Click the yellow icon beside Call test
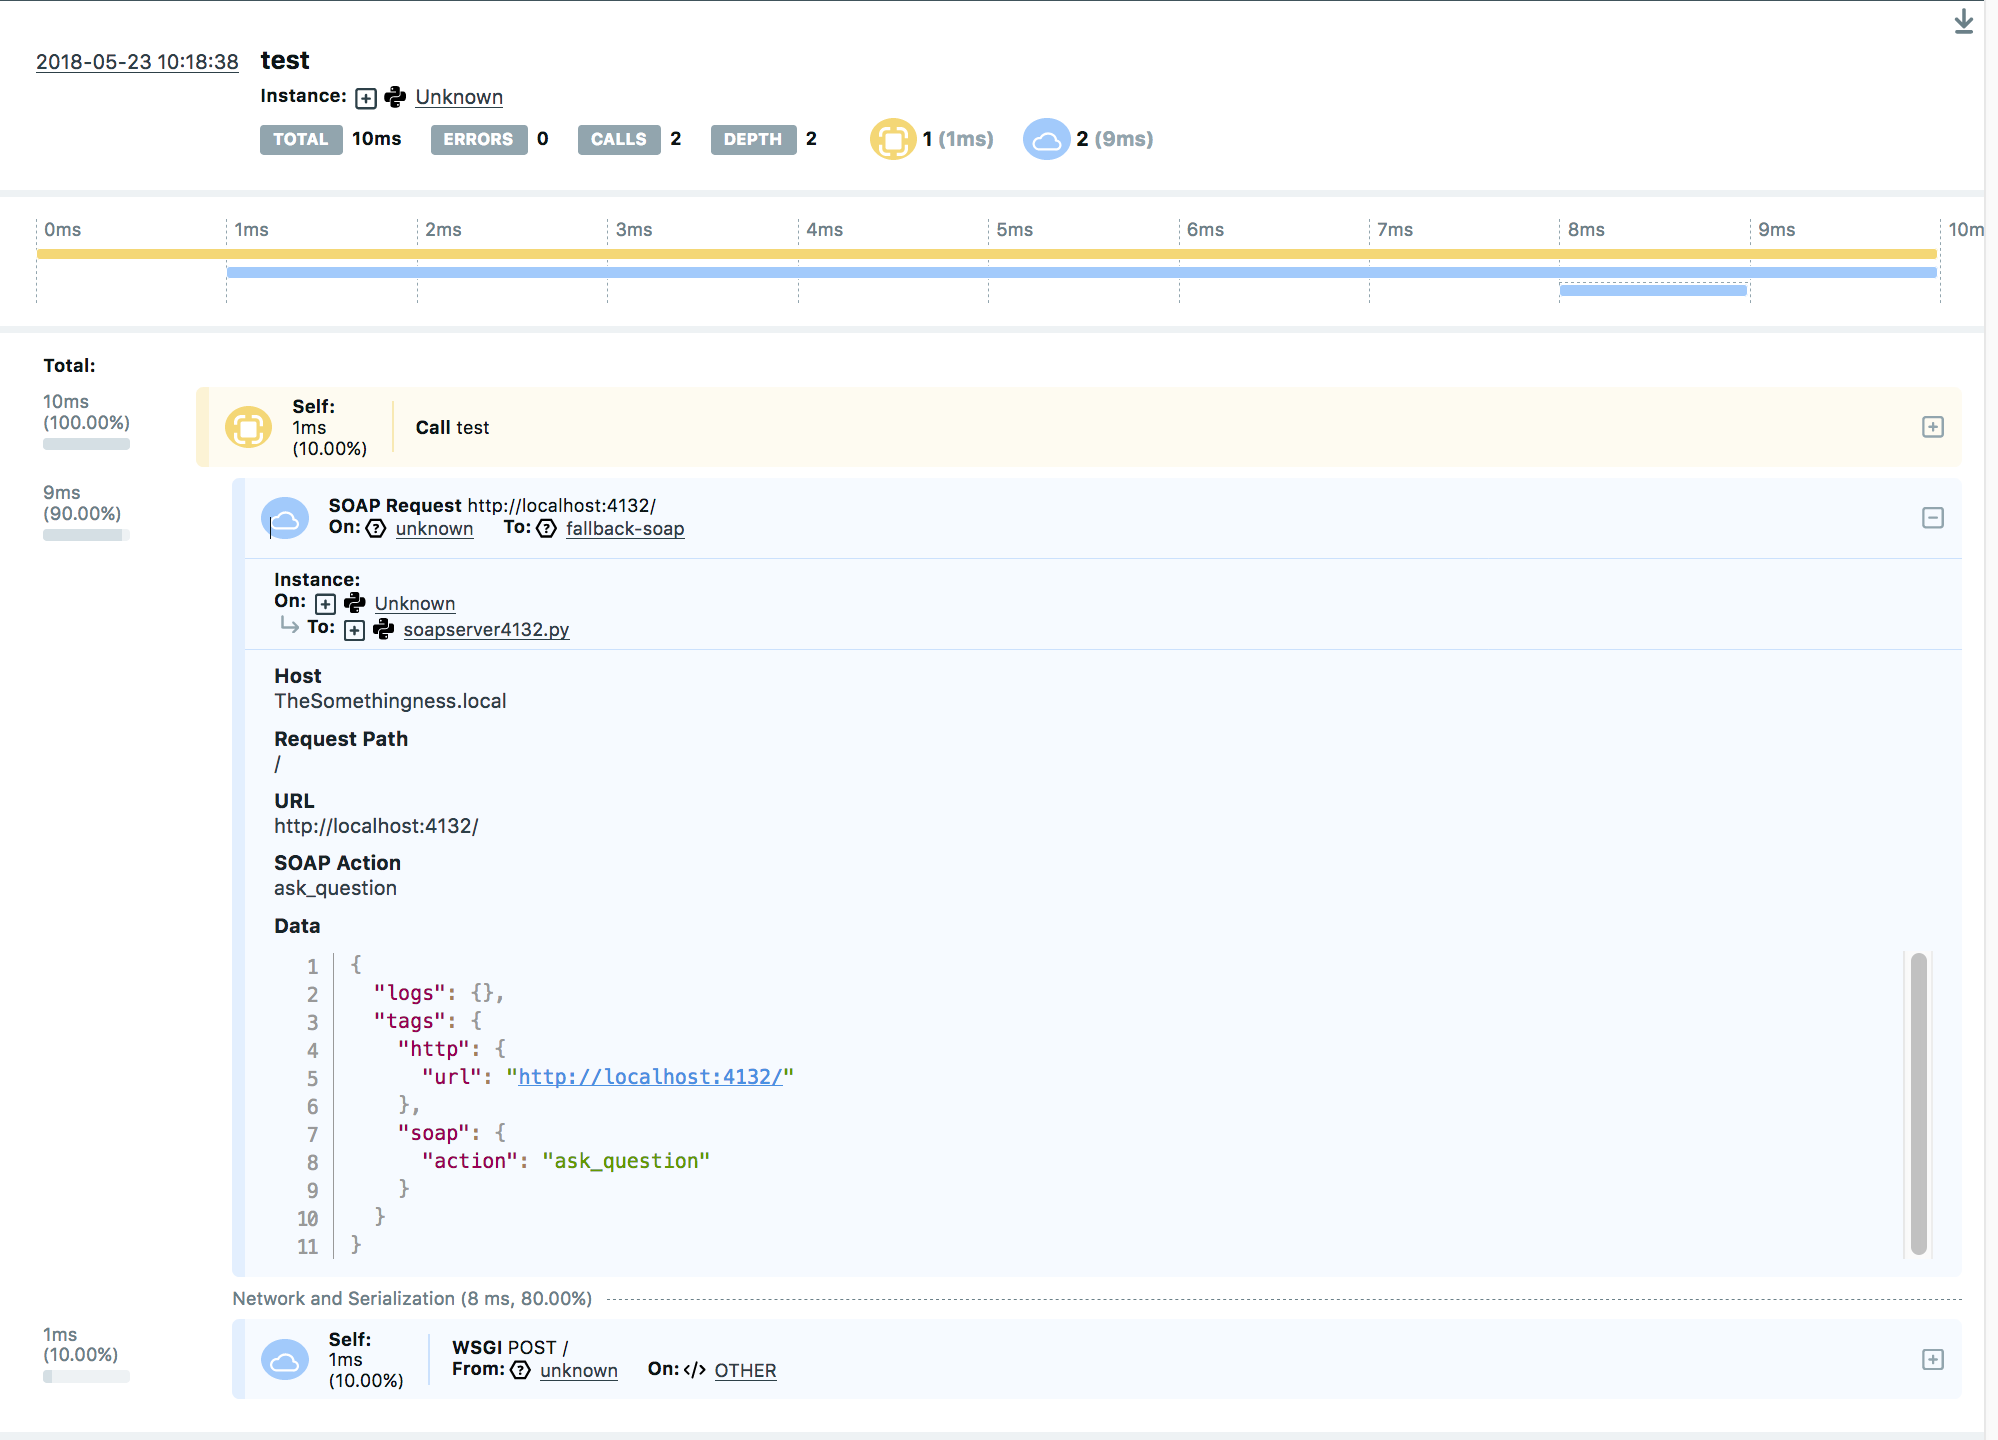 coord(248,427)
